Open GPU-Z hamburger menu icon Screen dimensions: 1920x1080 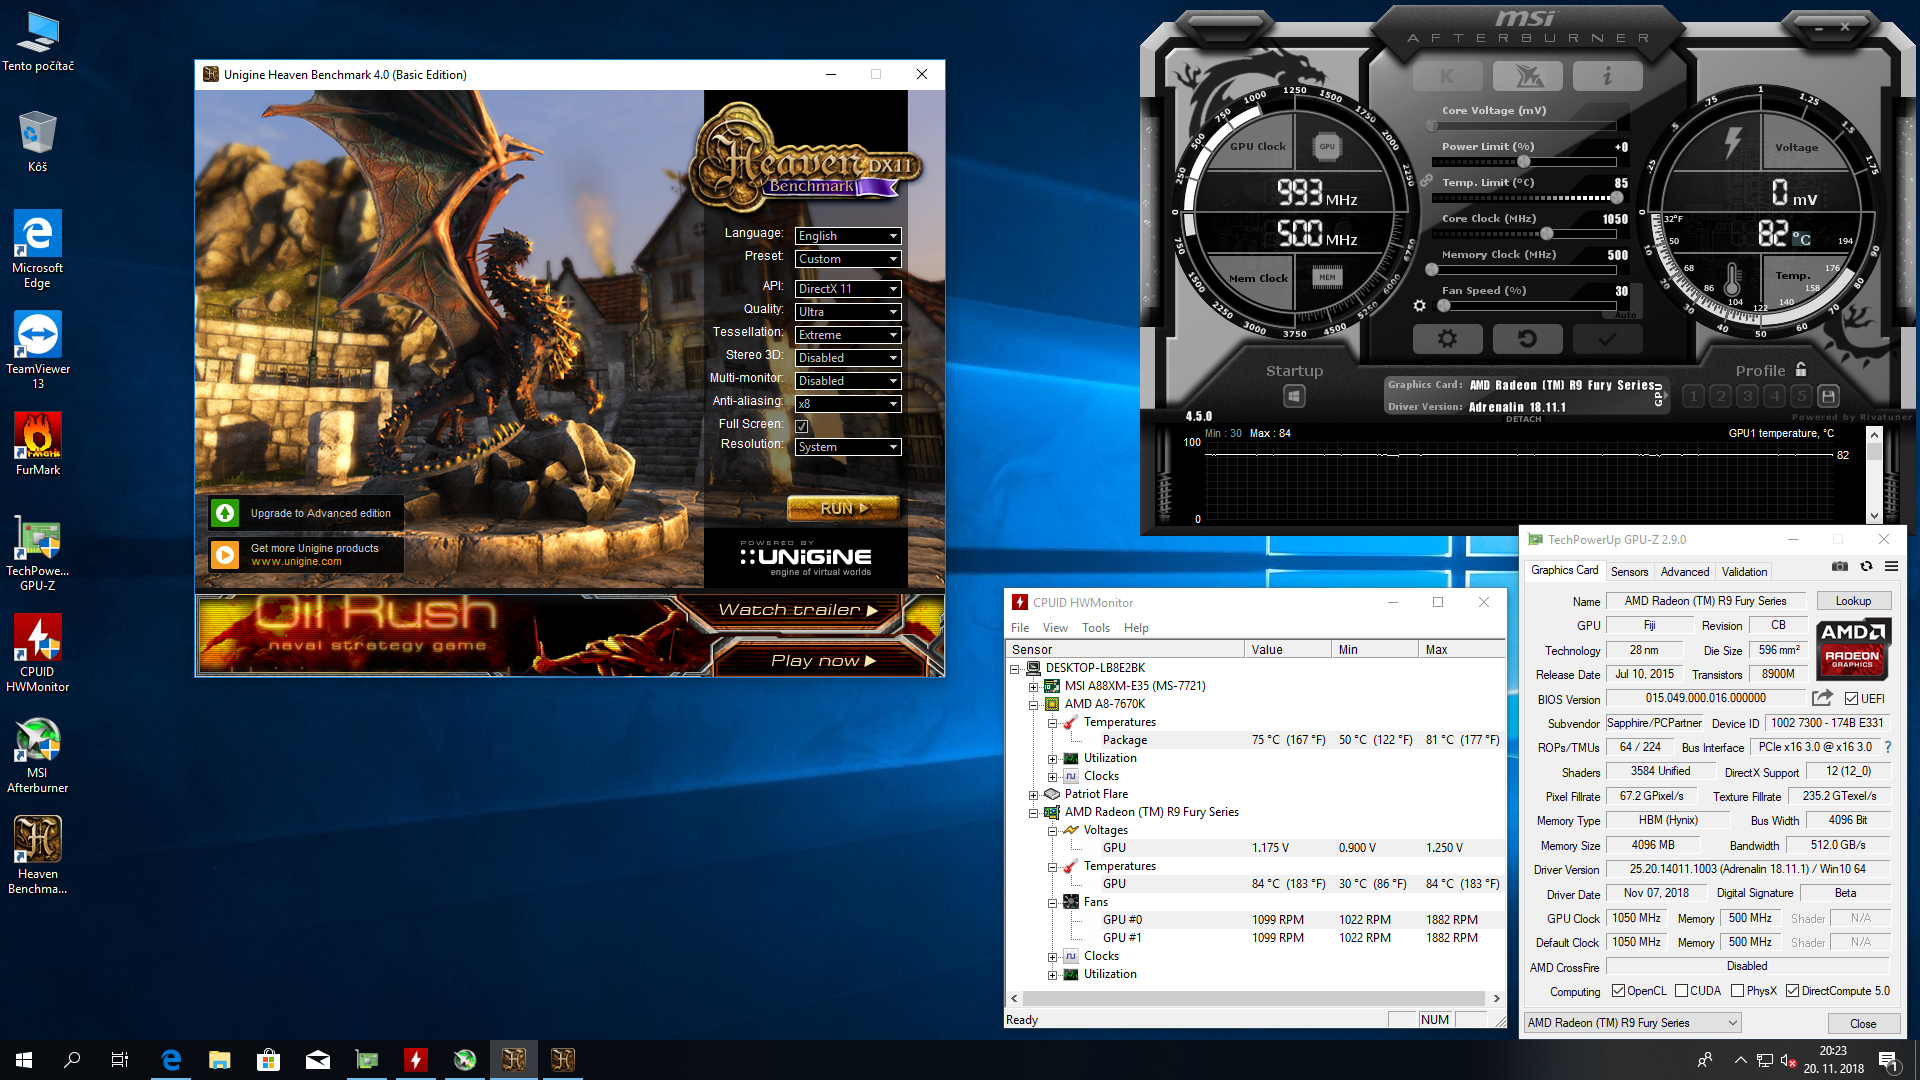pyautogui.click(x=1891, y=567)
